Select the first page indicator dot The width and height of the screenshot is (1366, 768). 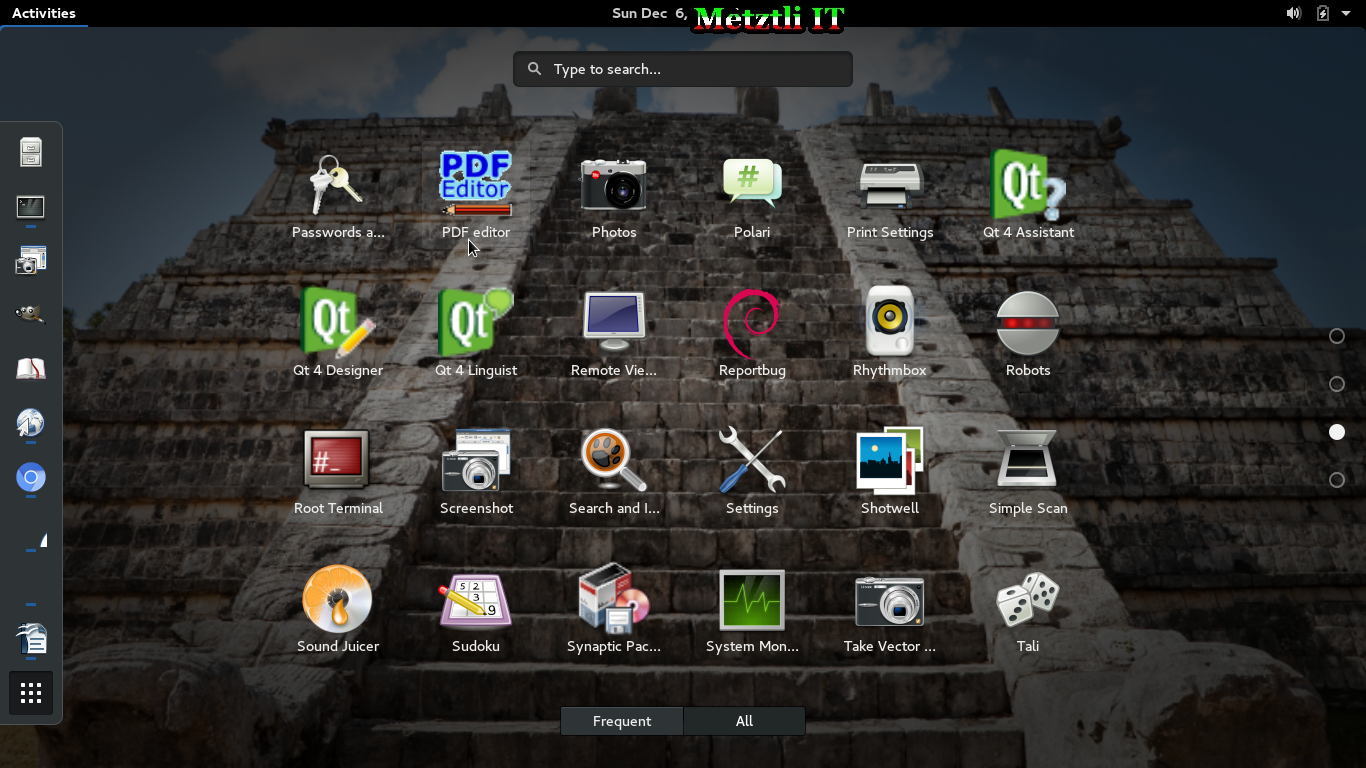(x=1337, y=336)
